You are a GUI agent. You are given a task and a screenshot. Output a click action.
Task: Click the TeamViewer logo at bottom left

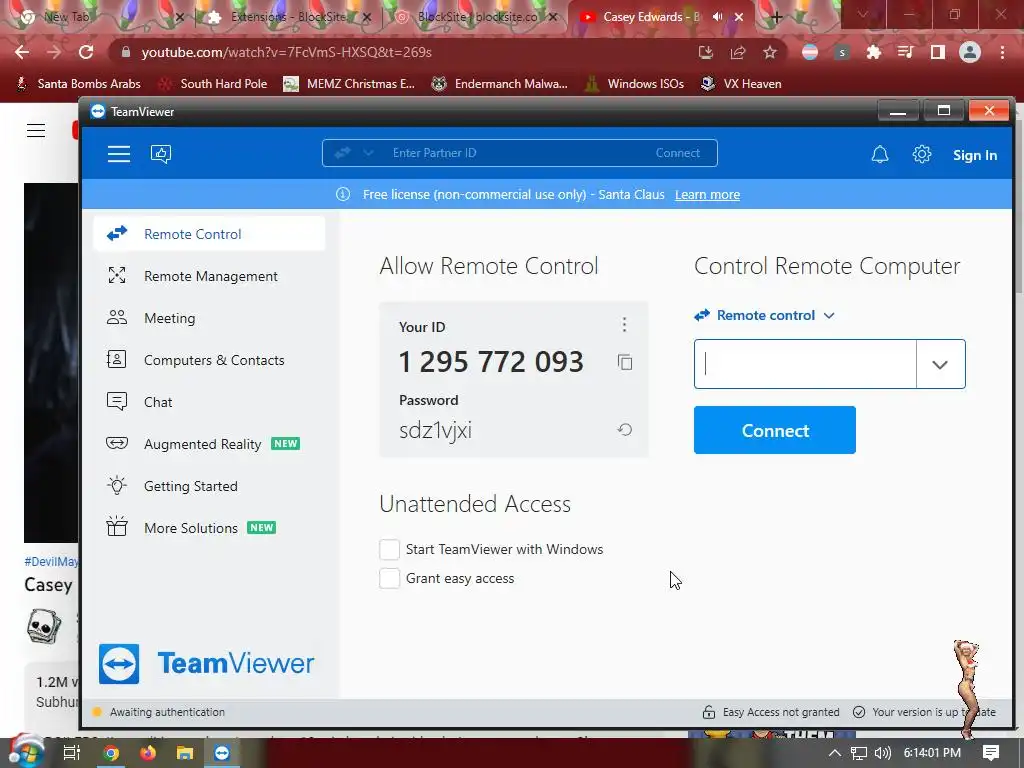pyautogui.click(x=206, y=664)
